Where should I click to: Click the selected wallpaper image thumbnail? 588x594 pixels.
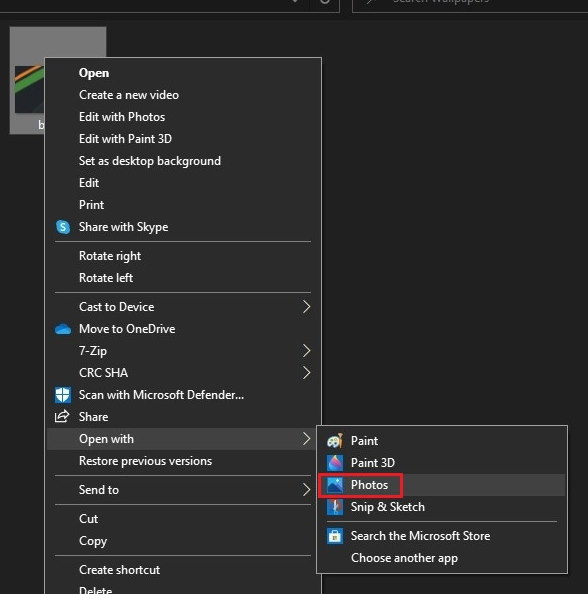point(29,89)
